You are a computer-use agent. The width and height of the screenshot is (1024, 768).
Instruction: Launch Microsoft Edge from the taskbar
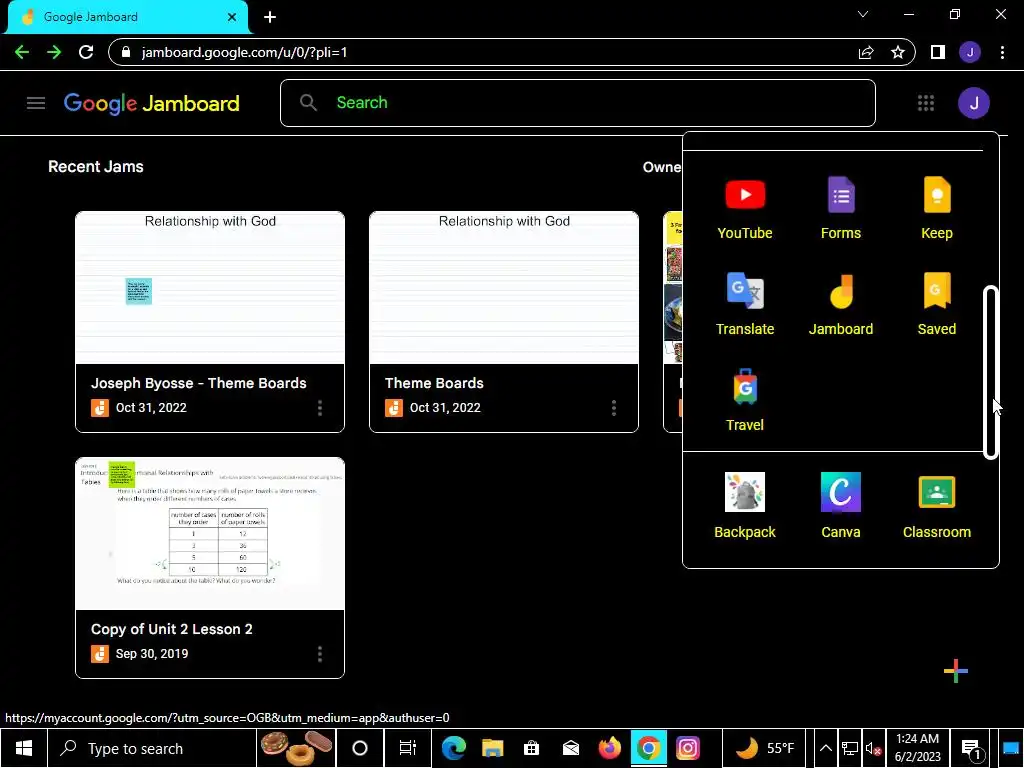[x=453, y=748]
